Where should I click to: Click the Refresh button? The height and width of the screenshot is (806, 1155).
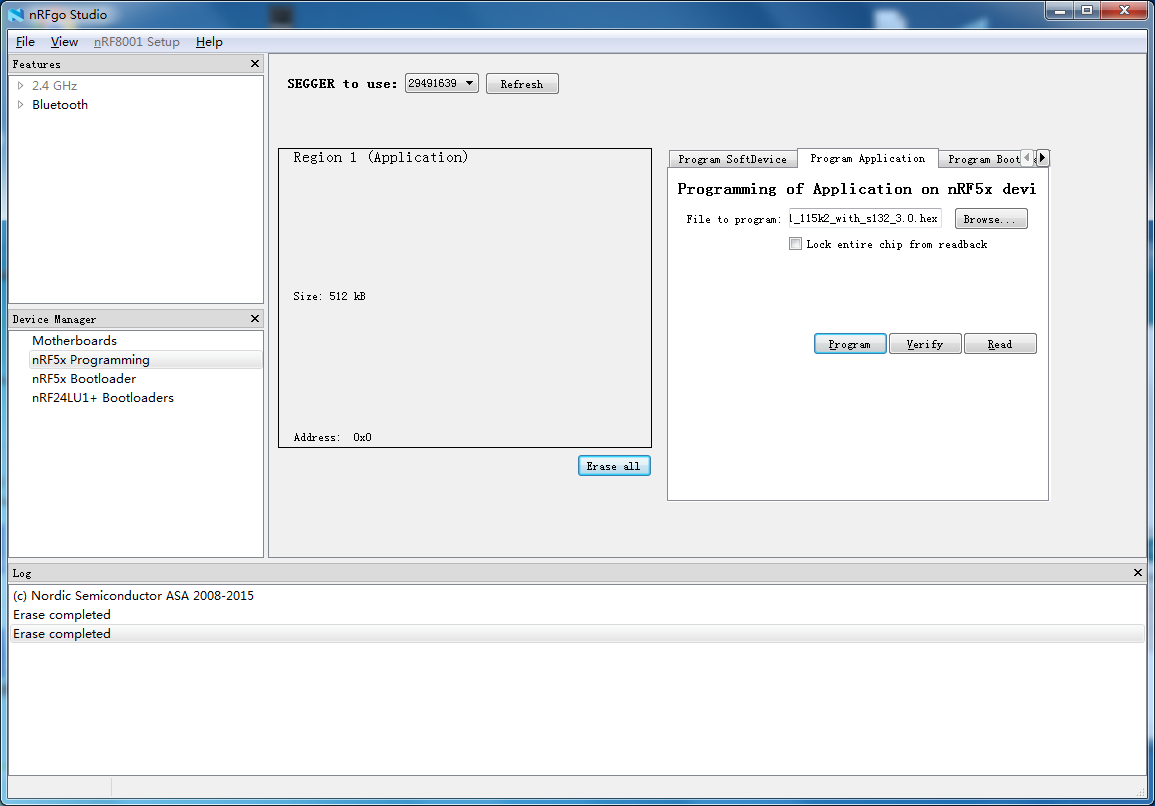[522, 84]
